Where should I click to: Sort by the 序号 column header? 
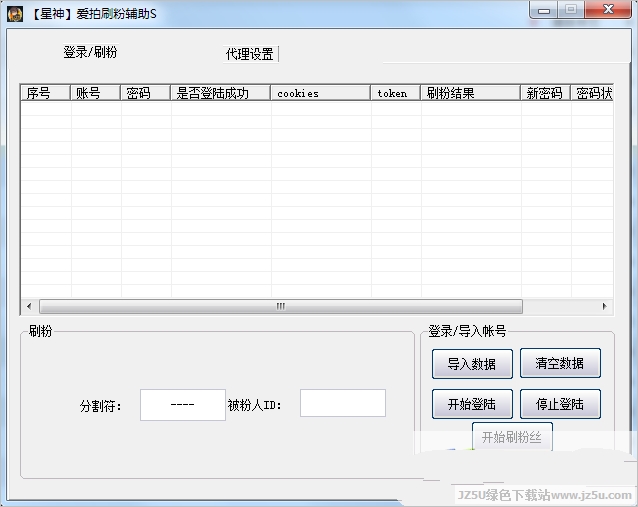45,93
